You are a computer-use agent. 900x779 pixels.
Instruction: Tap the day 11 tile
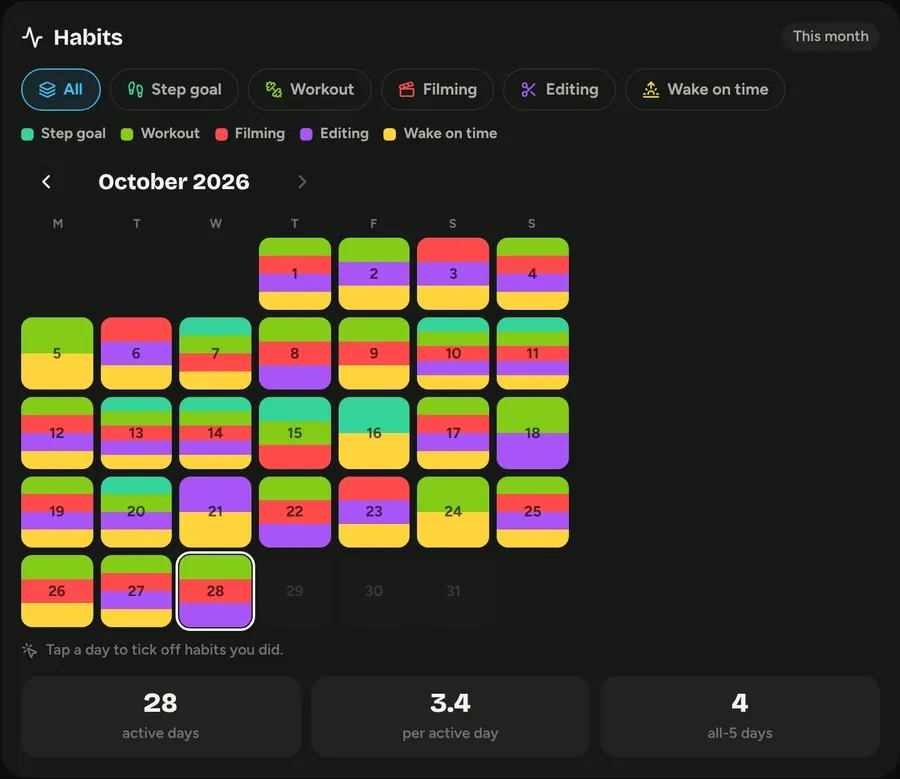coord(533,353)
